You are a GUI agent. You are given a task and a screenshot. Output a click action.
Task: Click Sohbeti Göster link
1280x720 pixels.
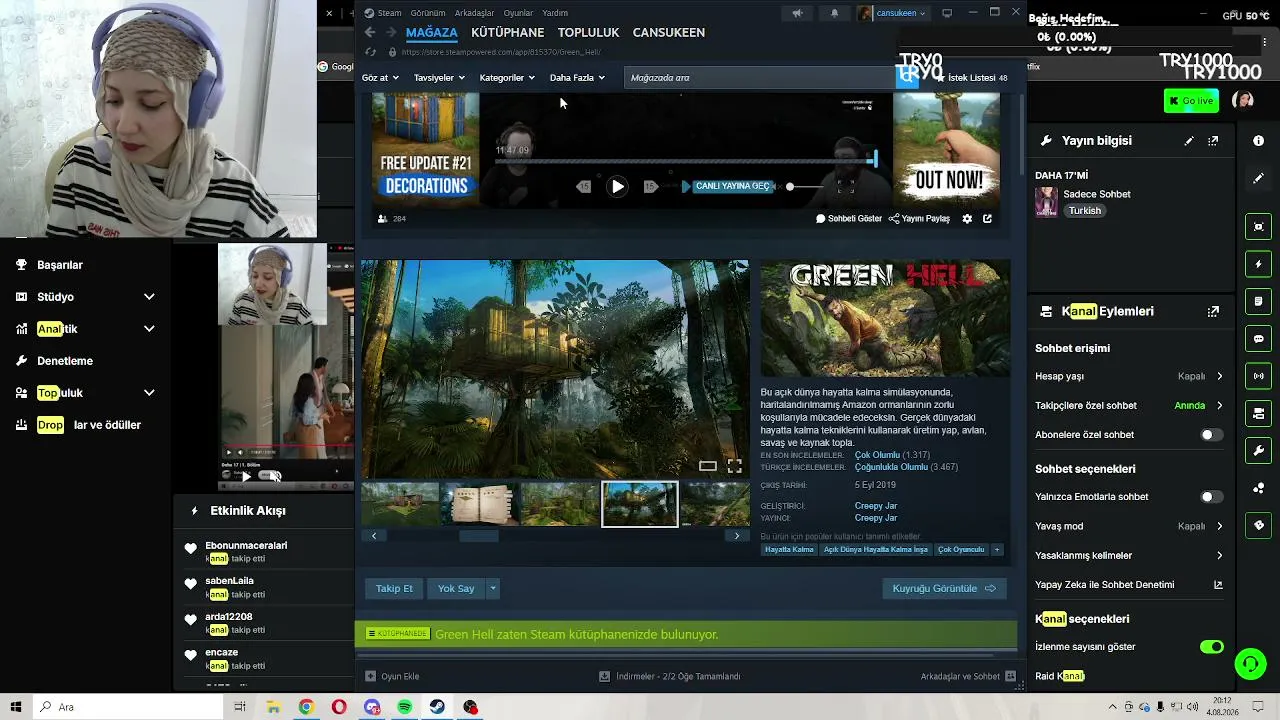click(849, 218)
